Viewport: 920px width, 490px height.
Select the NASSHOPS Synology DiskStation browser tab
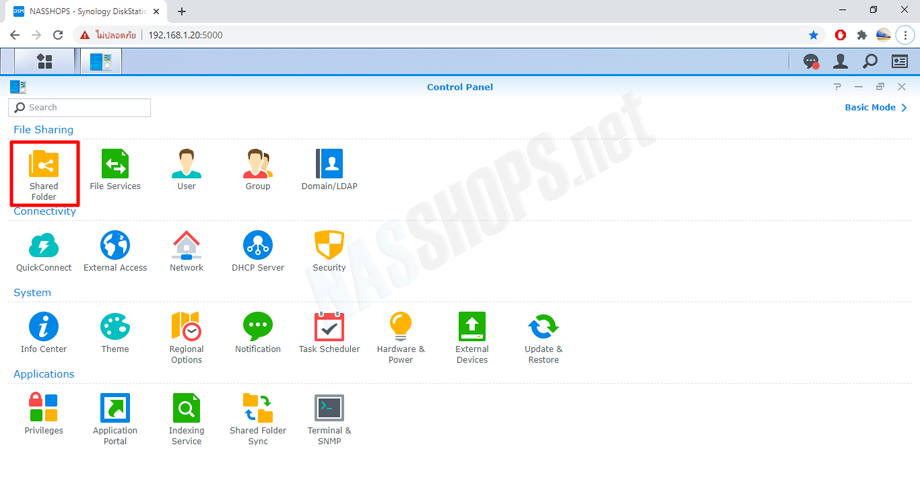point(88,11)
